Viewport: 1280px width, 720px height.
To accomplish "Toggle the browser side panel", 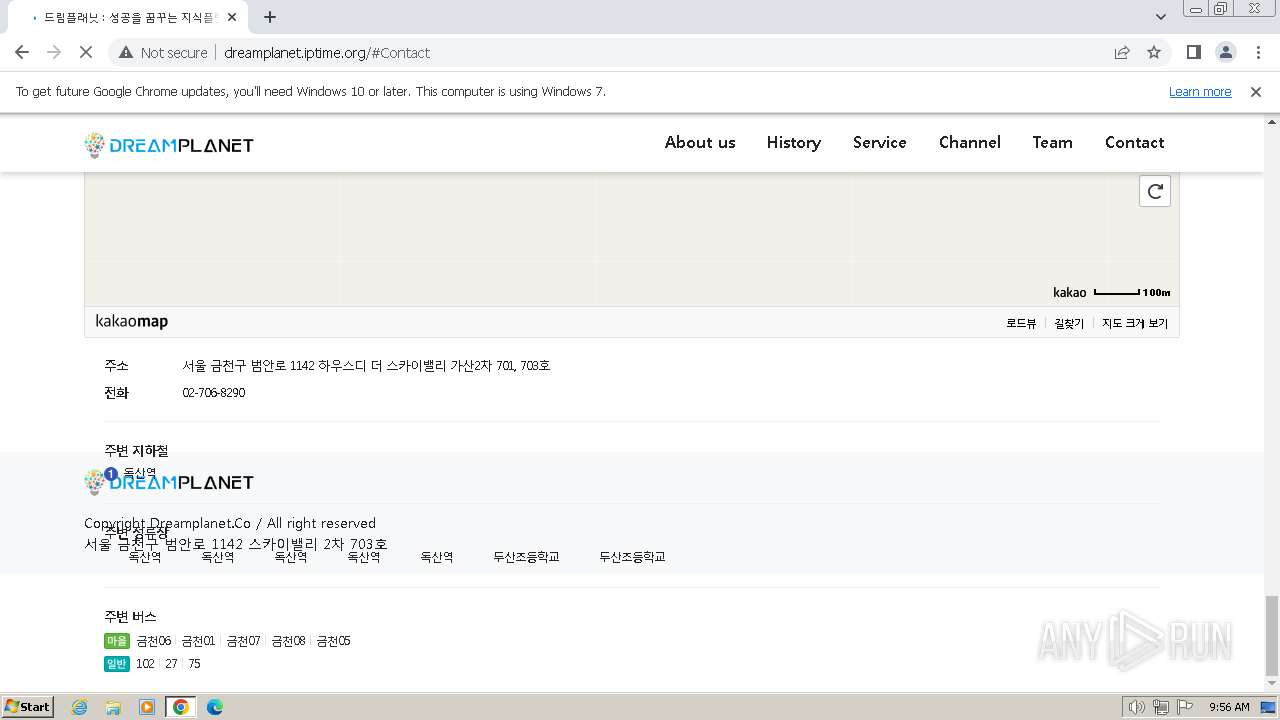I will 1193,52.
